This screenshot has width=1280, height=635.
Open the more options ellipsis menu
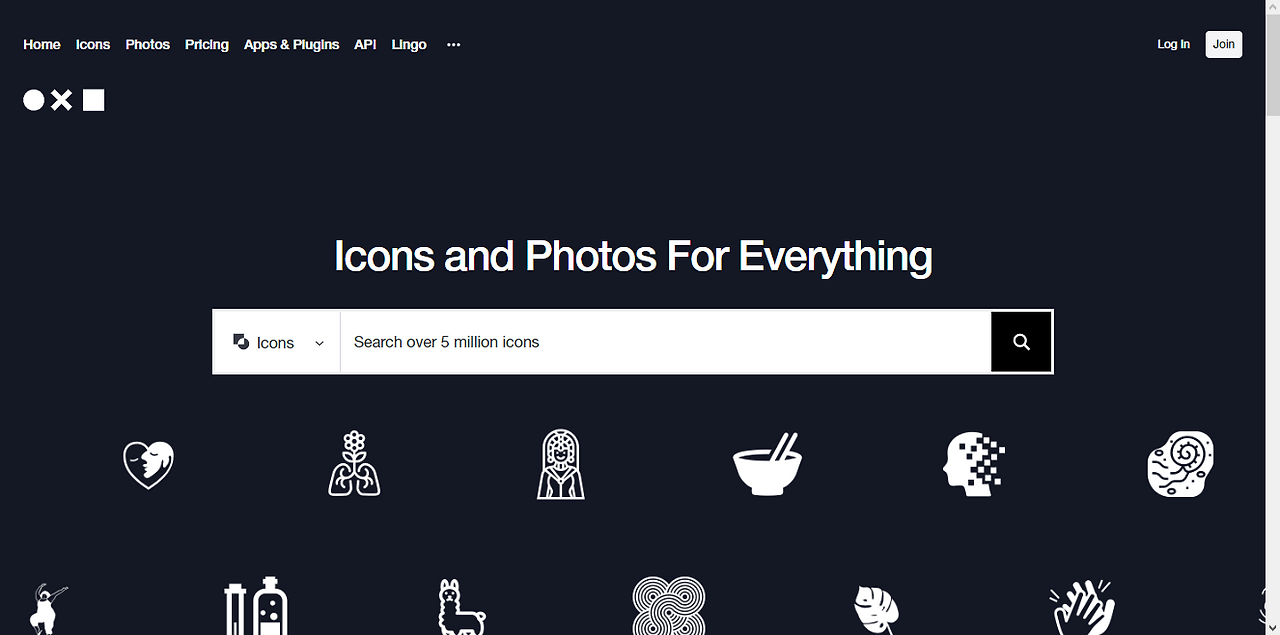point(454,45)
